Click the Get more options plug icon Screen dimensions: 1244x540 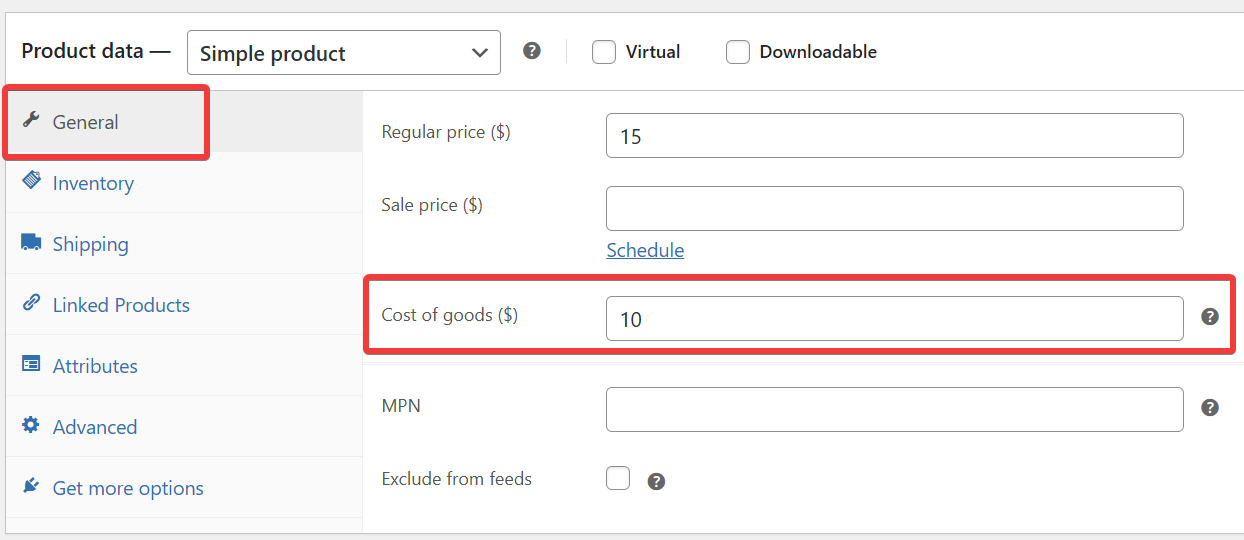(31, 487)
